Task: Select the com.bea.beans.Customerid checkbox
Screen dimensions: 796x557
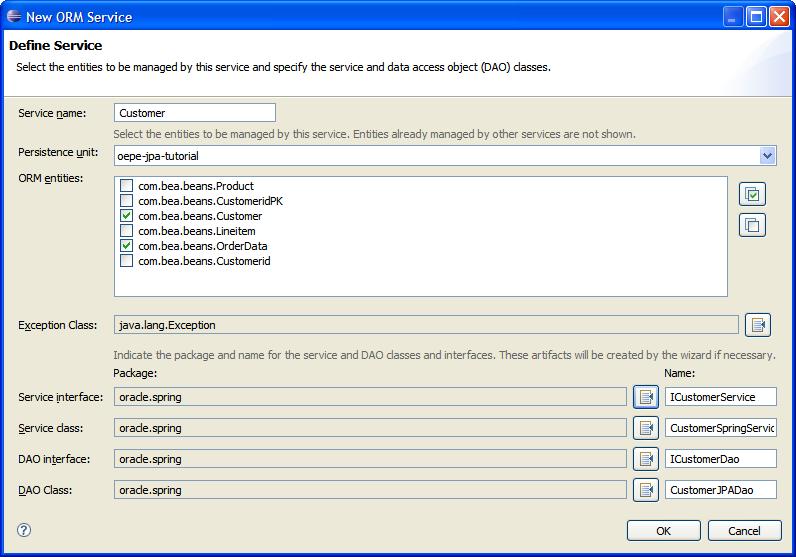Action: 127,261
